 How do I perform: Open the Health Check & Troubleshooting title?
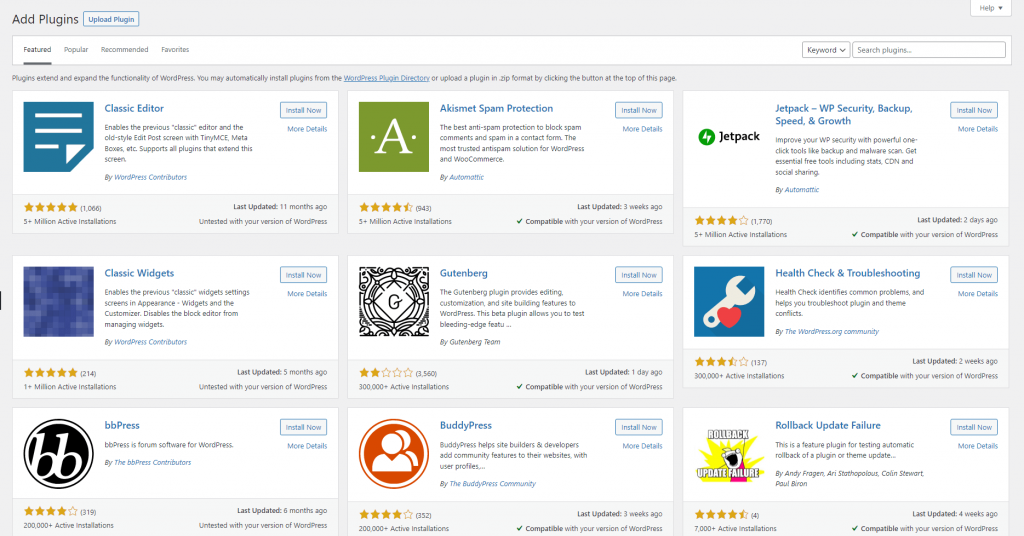848,273
